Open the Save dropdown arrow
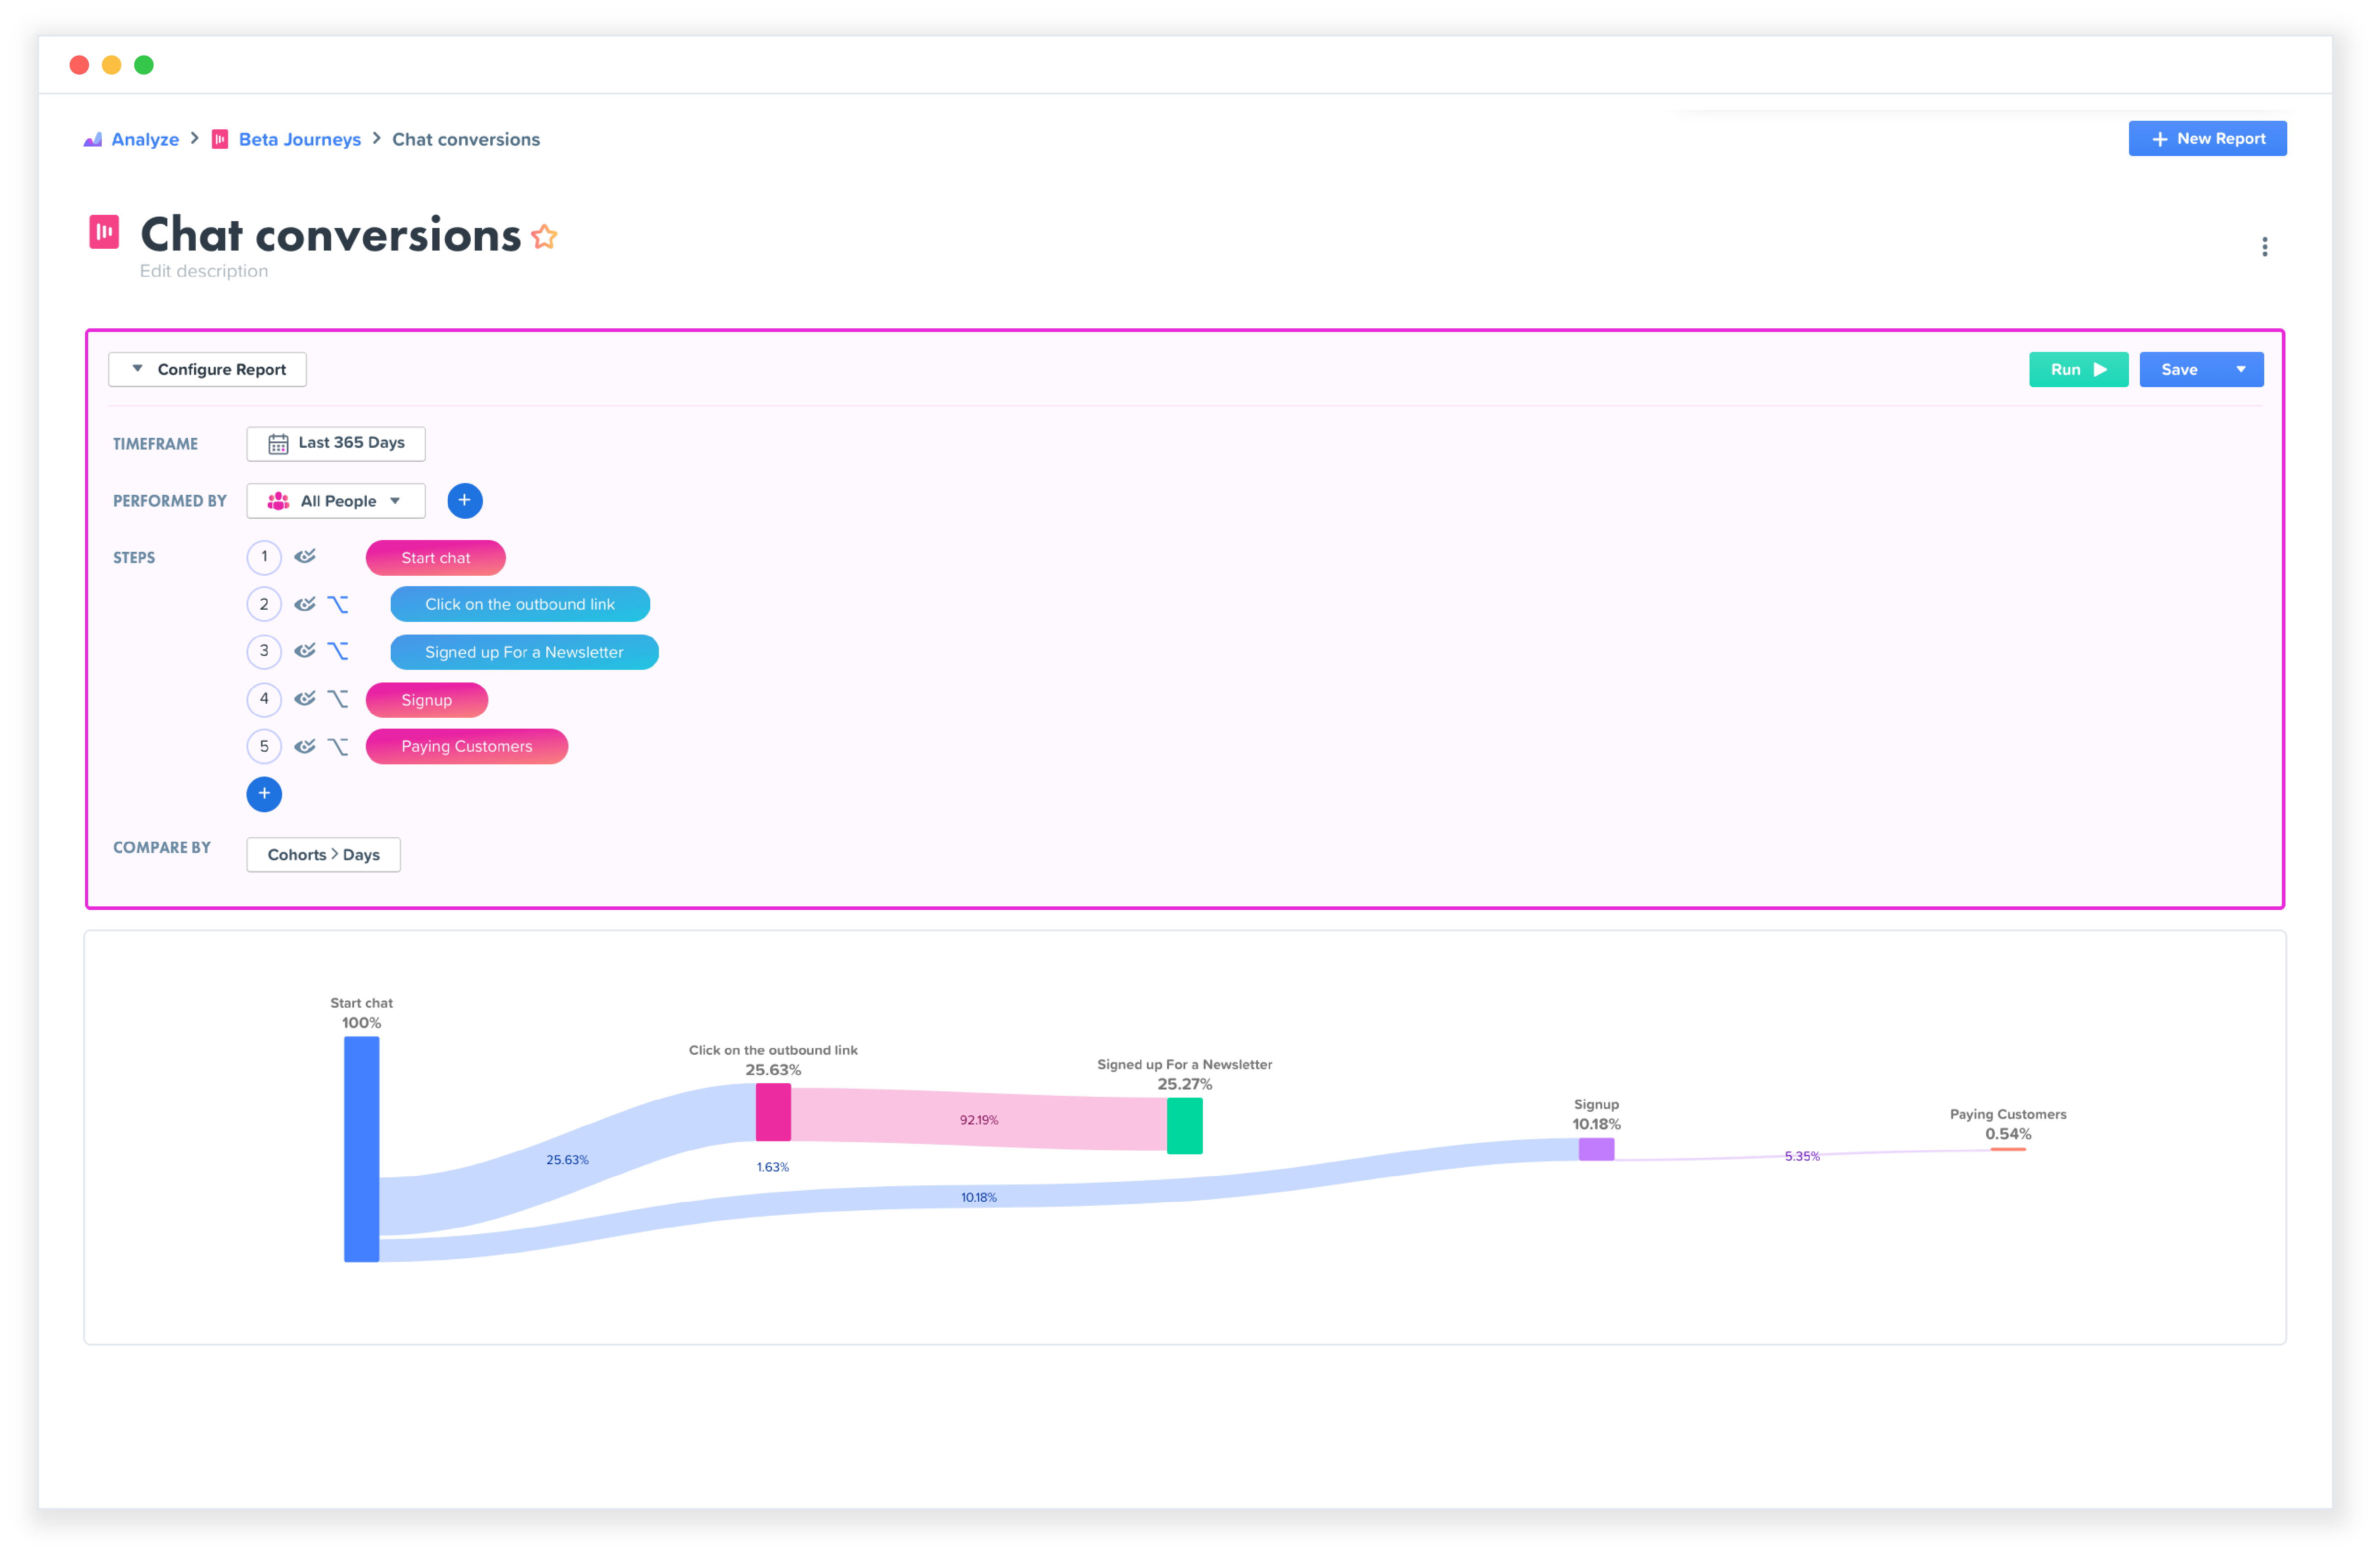 pos(2241,370)
